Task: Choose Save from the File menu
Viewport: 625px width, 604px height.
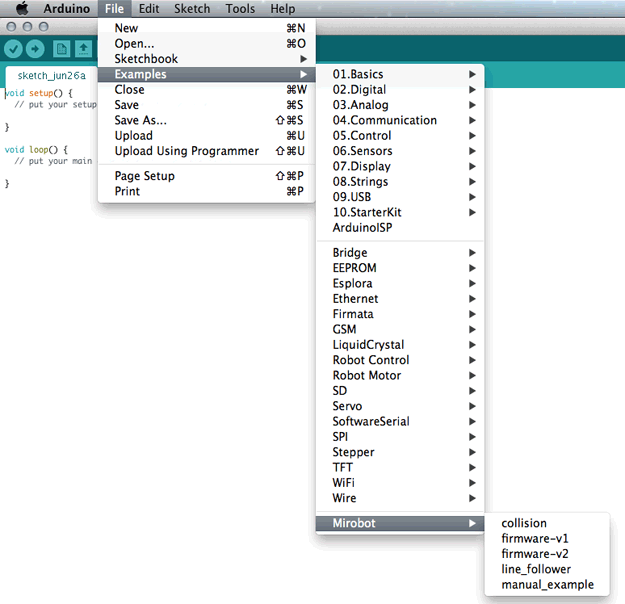Action: click(206, 105)
